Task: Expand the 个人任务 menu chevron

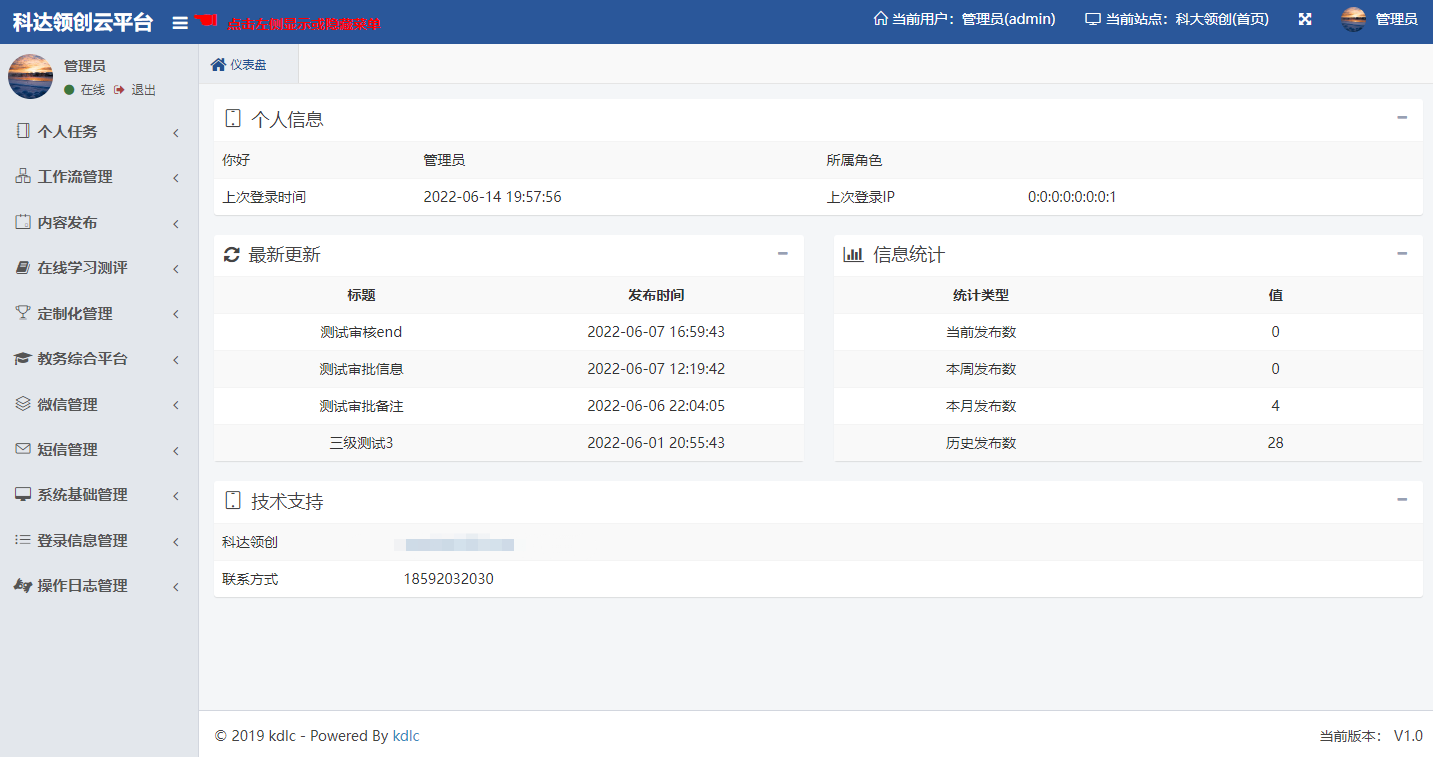Action: point(176,132)
